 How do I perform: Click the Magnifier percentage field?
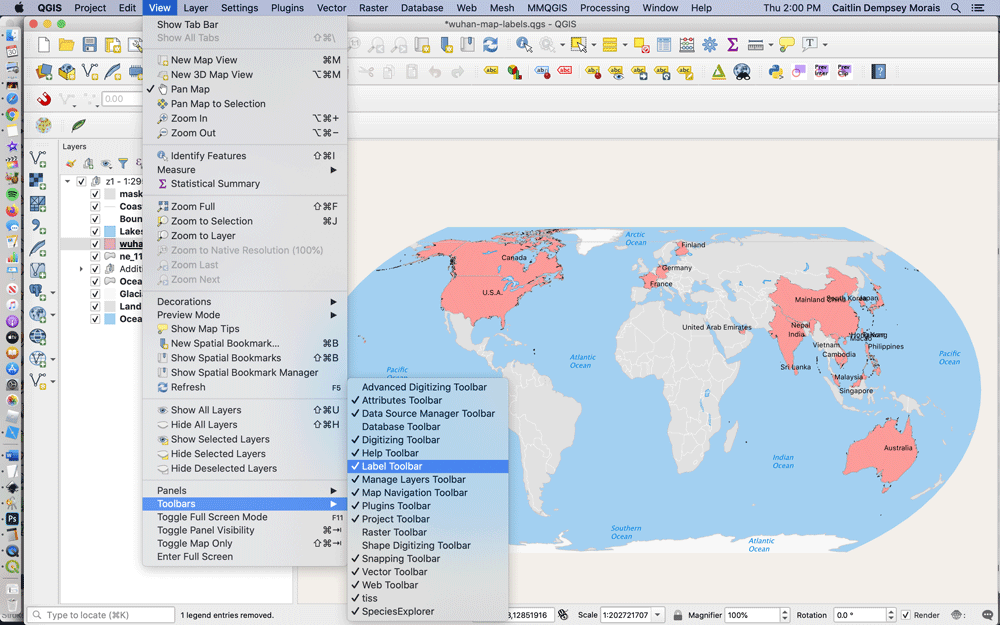tap(752, 615)
